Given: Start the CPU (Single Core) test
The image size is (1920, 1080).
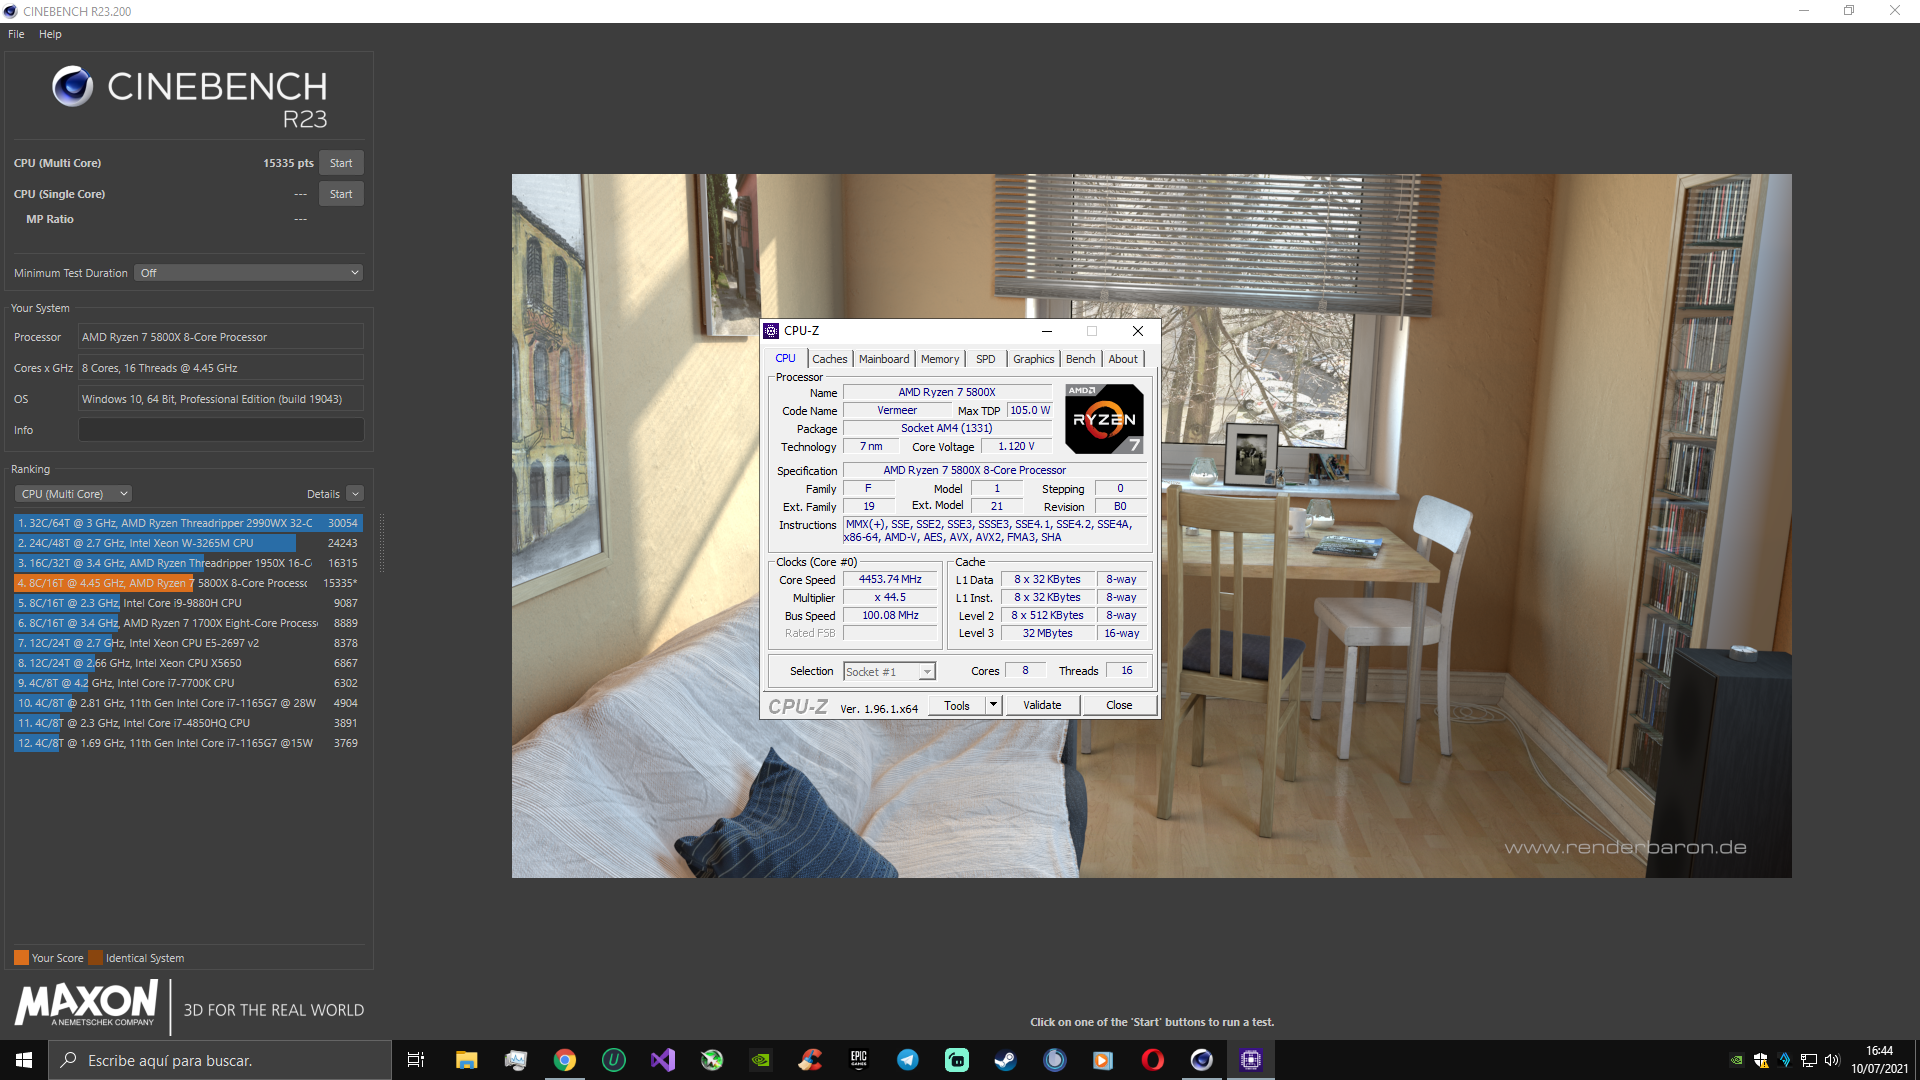Looking at the screenshot, I should click(341, 194).
